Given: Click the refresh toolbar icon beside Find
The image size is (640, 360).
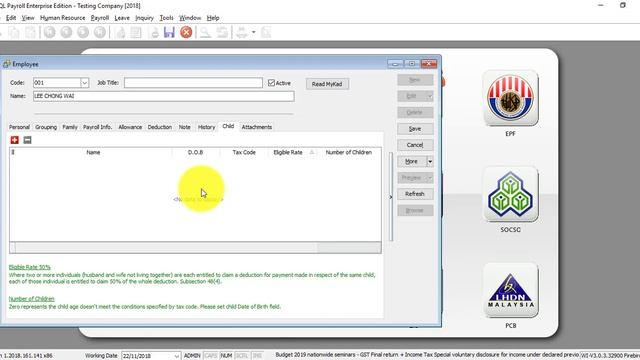Looking at the screenshot, I should (222, 32).
